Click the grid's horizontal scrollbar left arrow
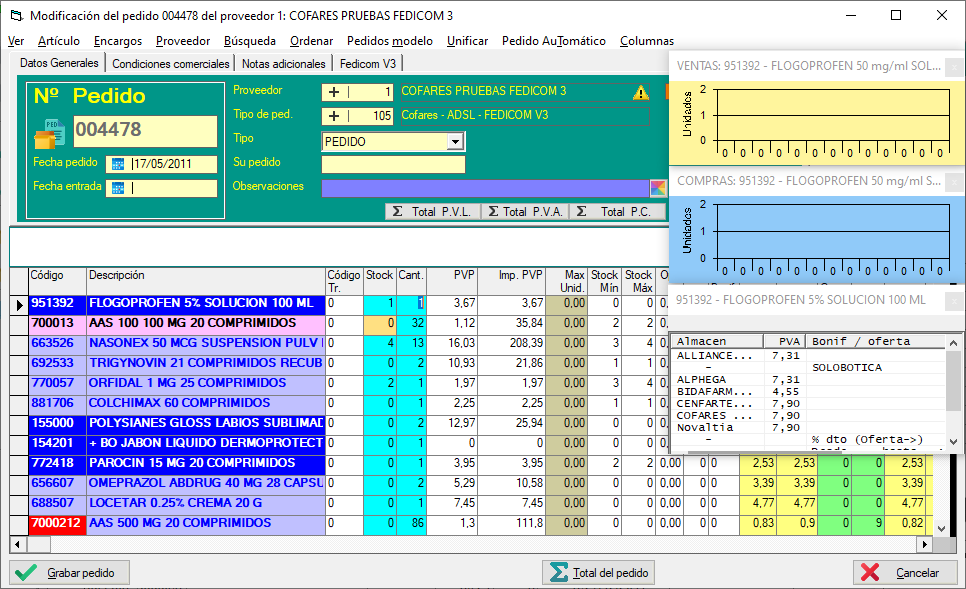Screen dimensions: 966x589 click(17, 545)
